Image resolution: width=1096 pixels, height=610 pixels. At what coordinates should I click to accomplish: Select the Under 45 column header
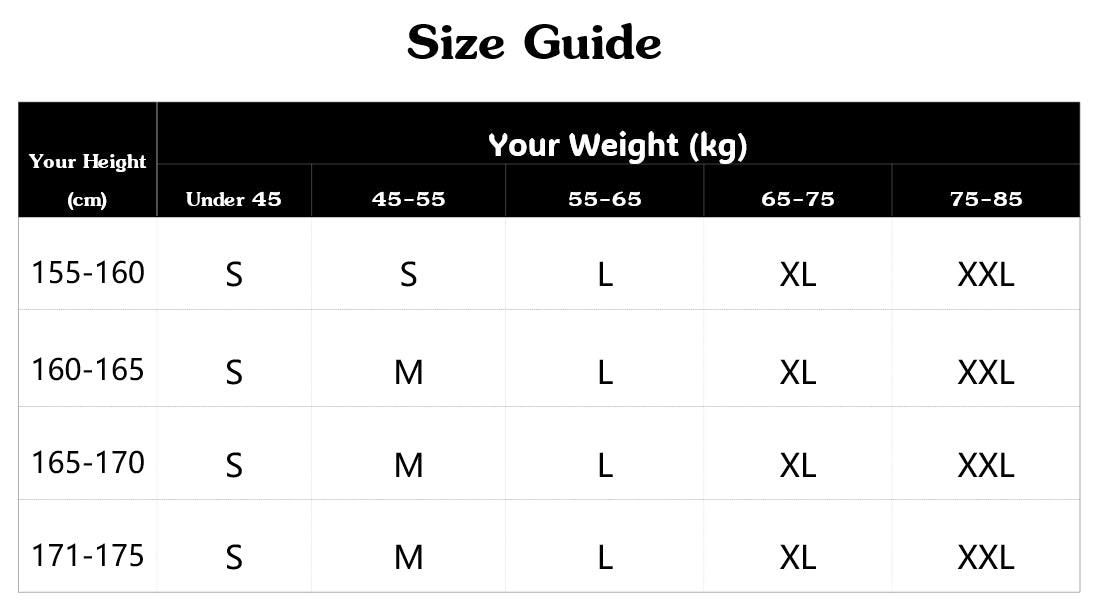coord(234,199)
